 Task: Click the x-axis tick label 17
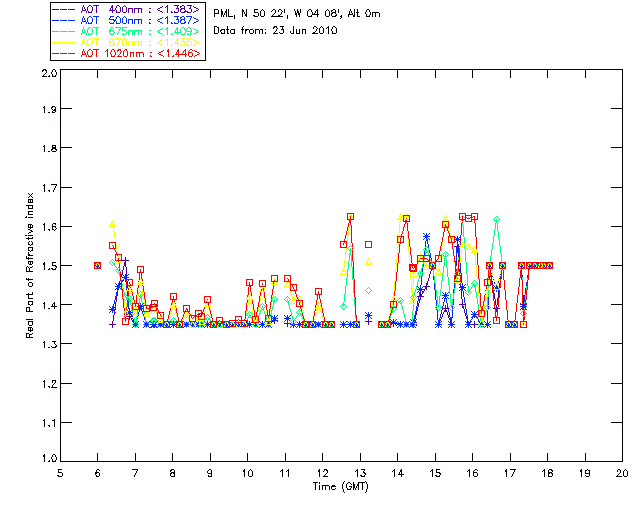[510, 473]
